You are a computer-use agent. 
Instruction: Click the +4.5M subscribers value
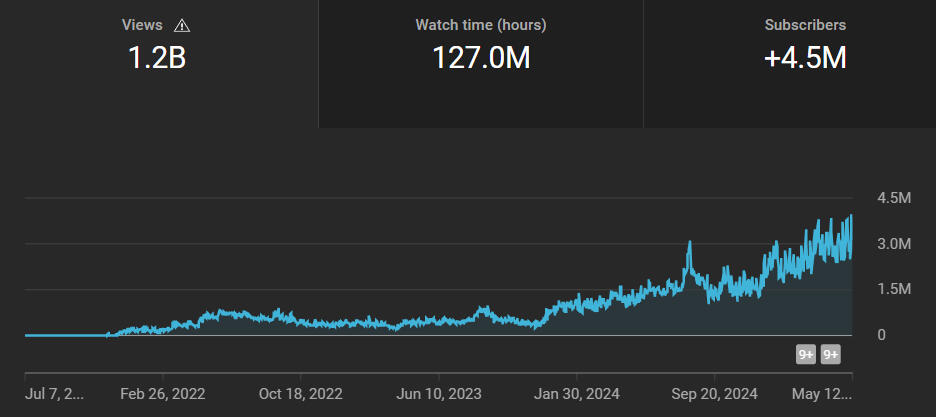(805, 59)
